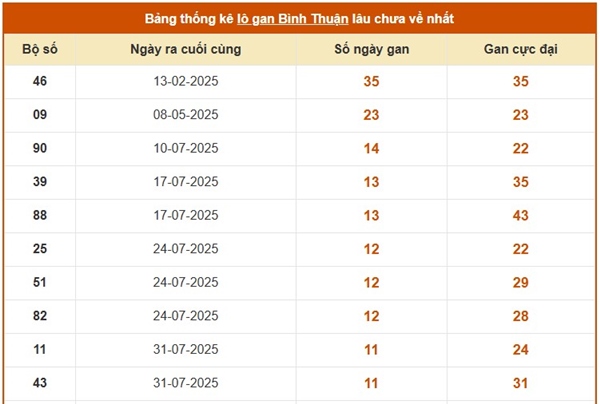
Task: Select number 09 in the Bộ số column
Action: 40,115
